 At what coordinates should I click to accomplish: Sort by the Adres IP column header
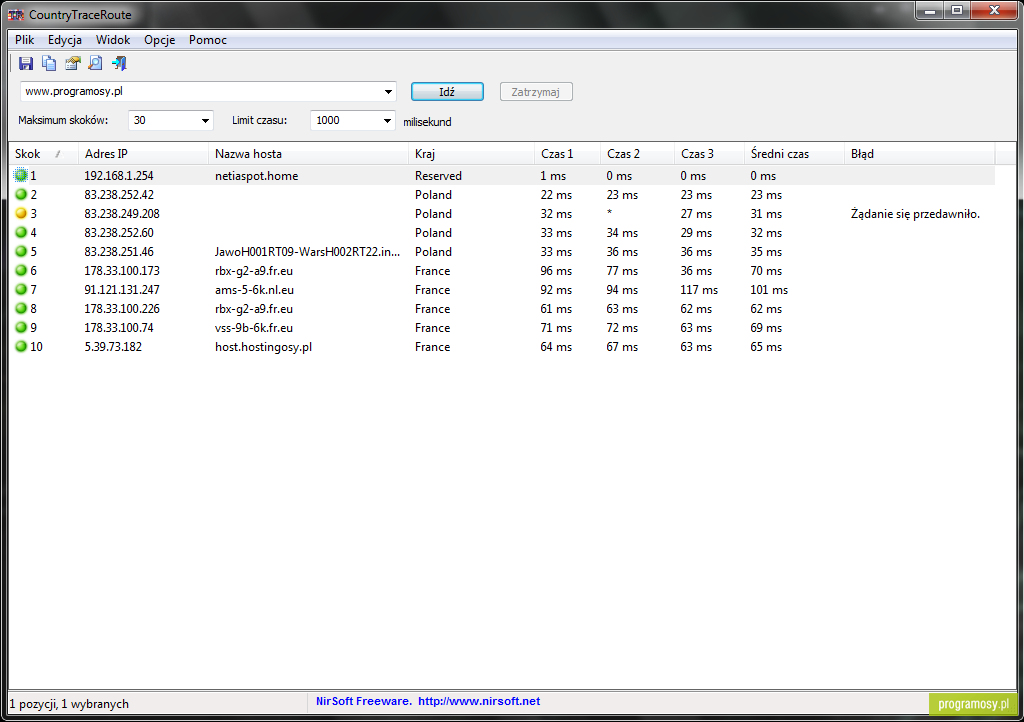pyautogui.click(x=143, y=154)
